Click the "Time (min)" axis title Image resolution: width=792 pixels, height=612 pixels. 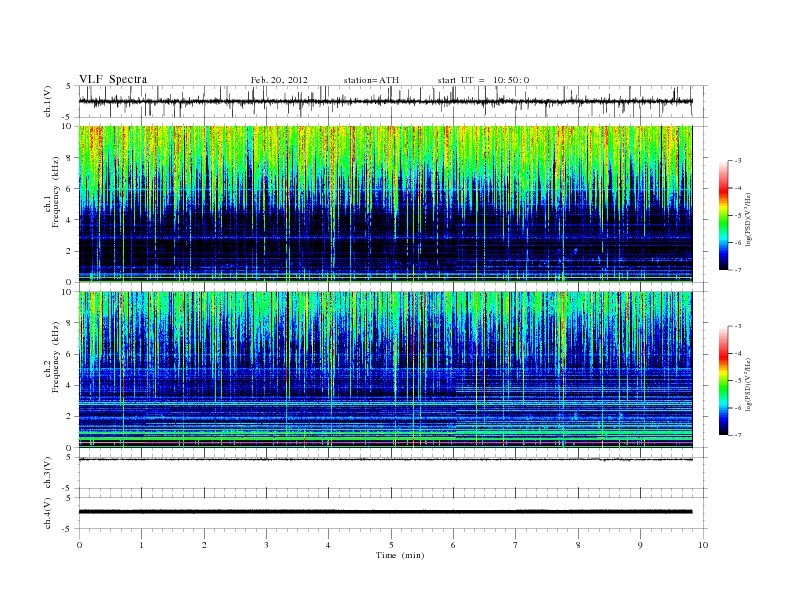click(400, 555)
